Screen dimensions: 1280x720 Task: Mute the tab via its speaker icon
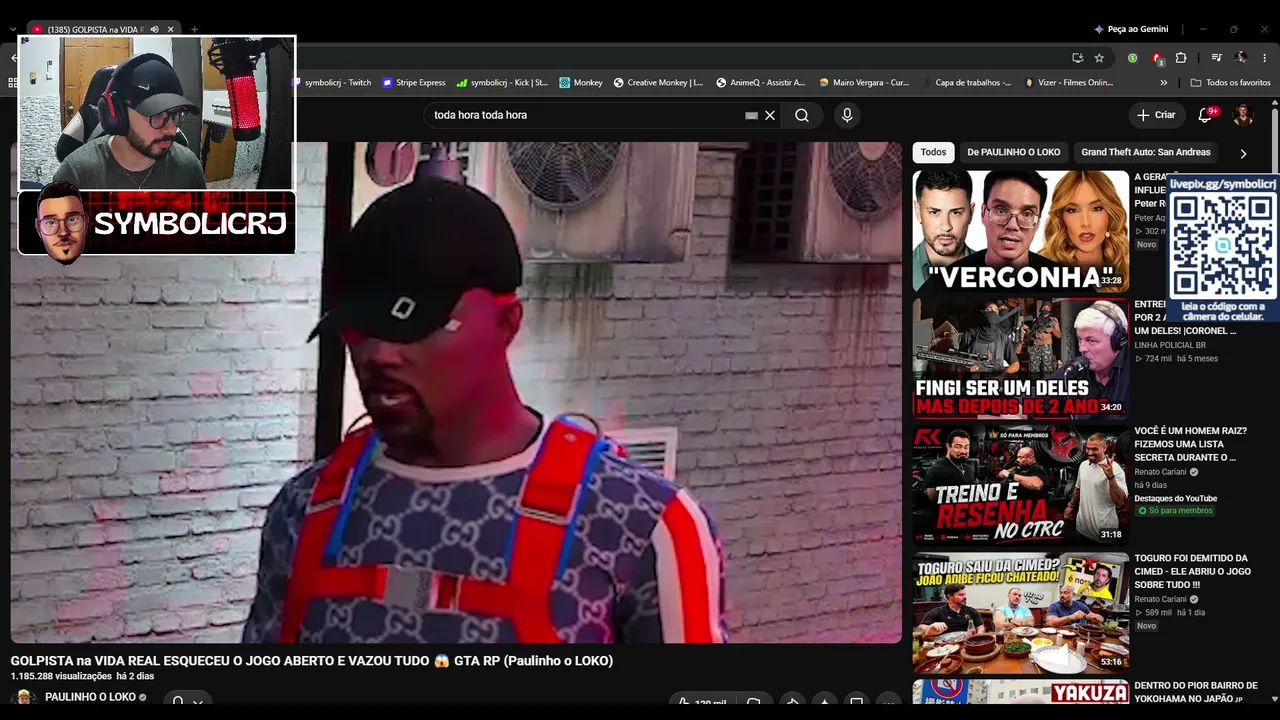click(154, 30)
